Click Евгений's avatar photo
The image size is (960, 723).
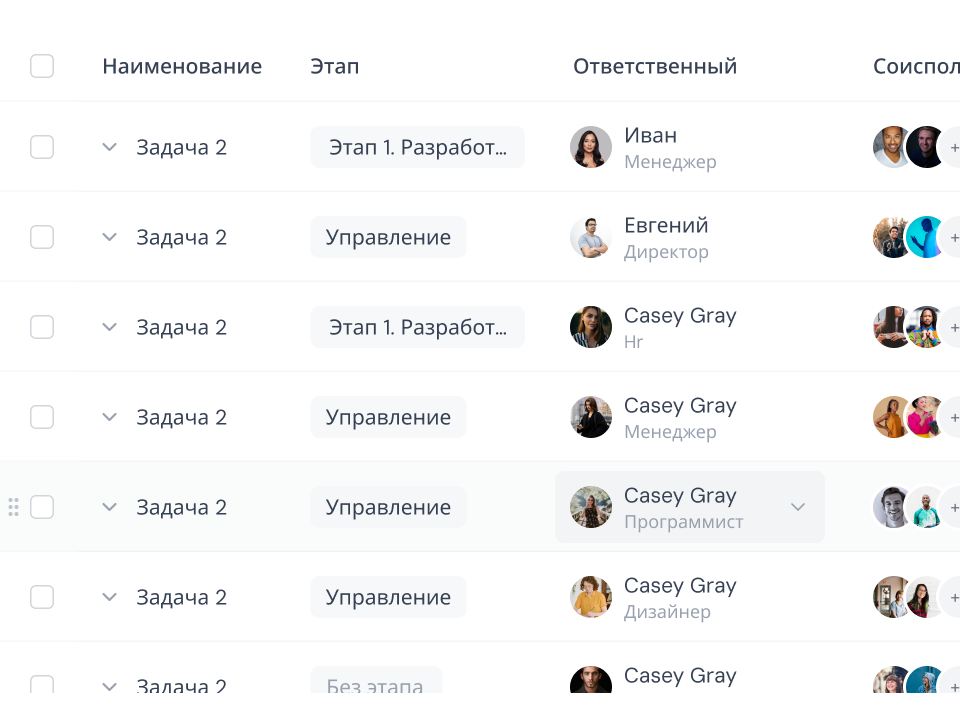[x=590, y=237]
